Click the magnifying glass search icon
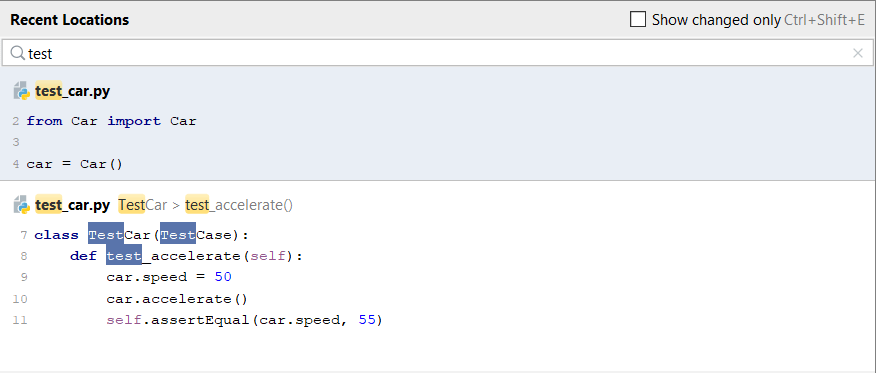 [x=17, y=53]
